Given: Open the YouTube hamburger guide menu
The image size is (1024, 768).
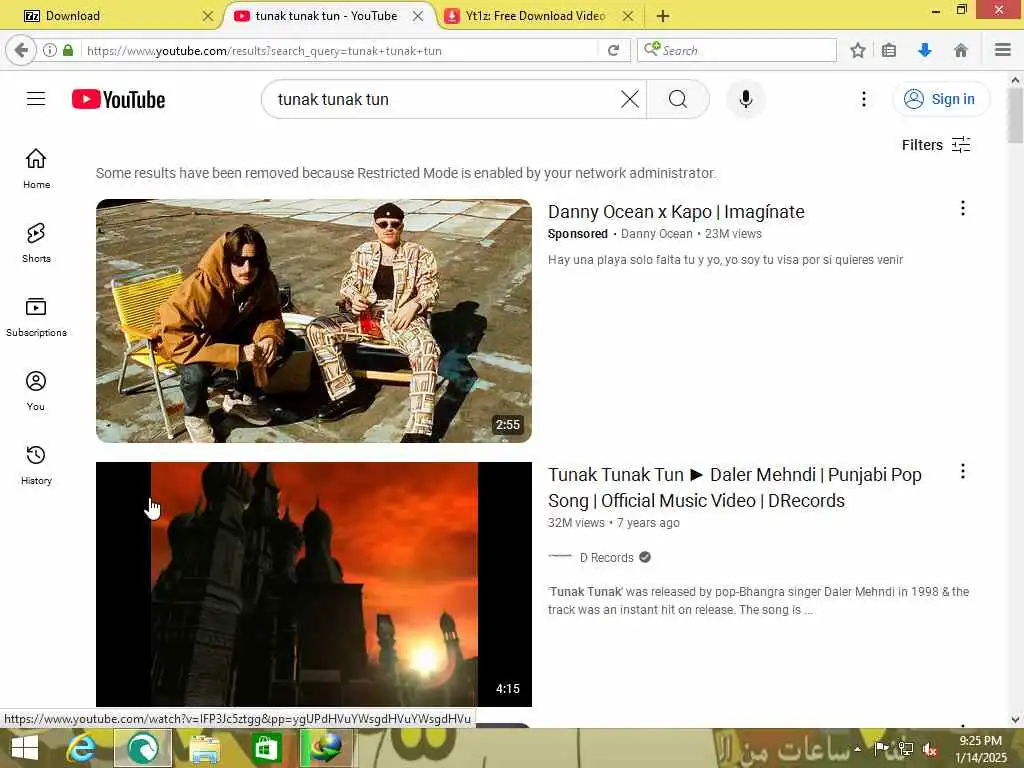Looking at the screenshot, I should (x=36, y=99).
